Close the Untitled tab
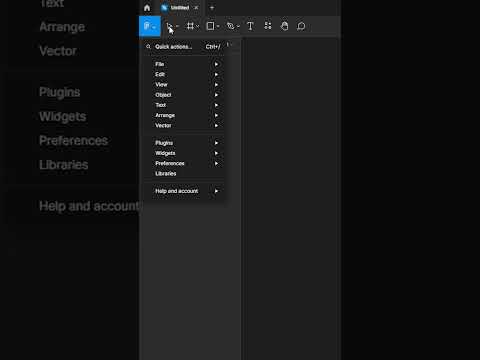 [196, 8]
